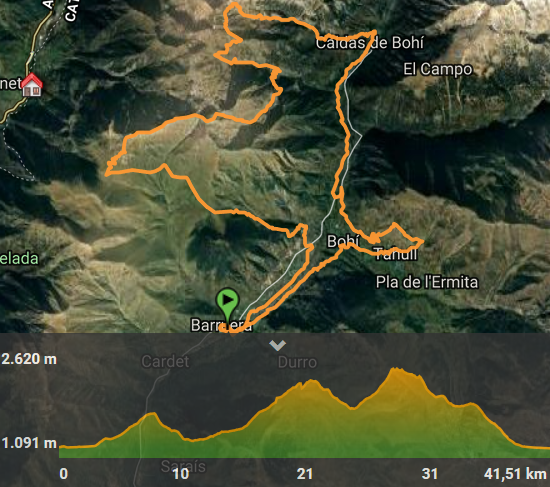Click the orange track's westernmost tip
Viewport: 550px width, 487px height.
click(107, 173)
